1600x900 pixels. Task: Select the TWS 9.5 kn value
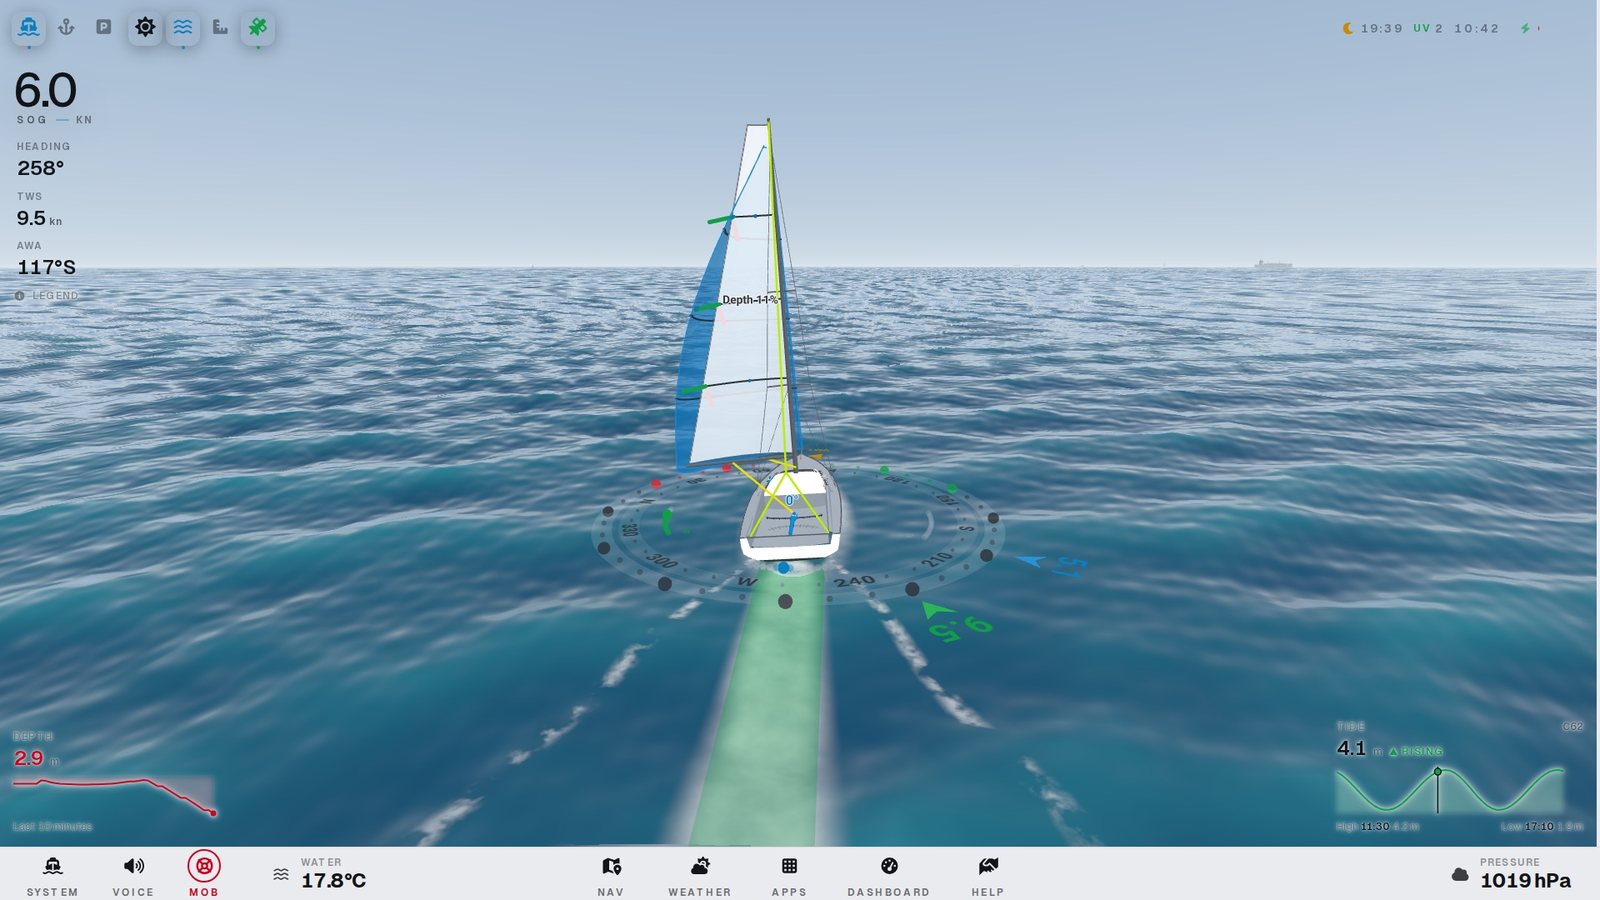pyautogui.click(x=39, y=218)
